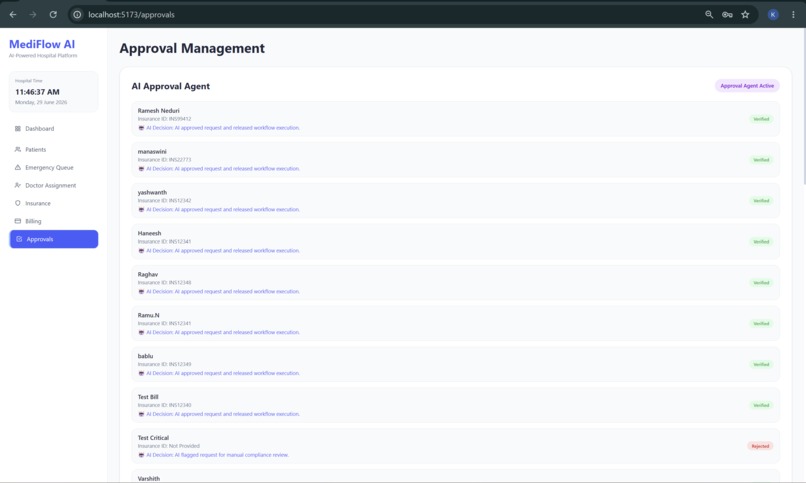Click the Insurance shield icon
This screenshot has height=483, width=806.
tap(18, 203)
